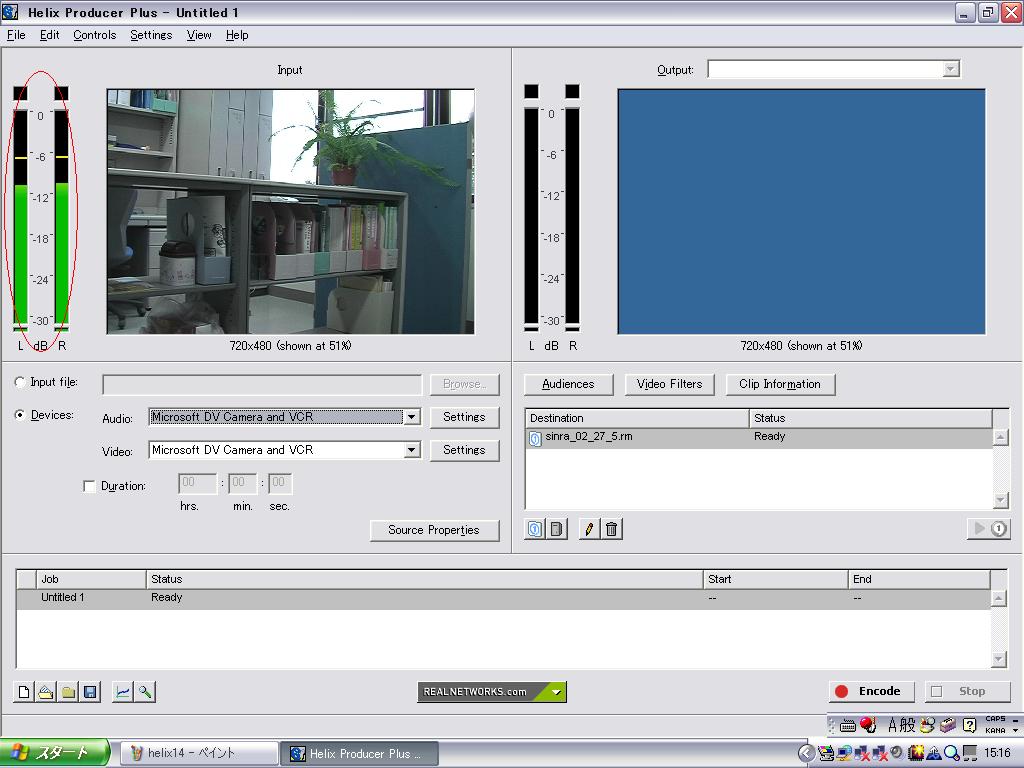Expand the Audio device dropdown
The image size is (1024, 768).
point(411,417)
